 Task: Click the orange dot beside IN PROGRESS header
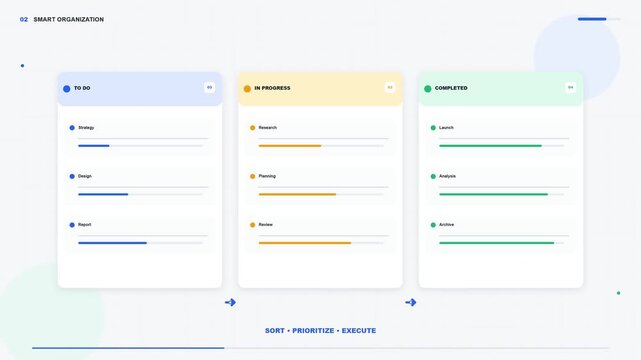pos(247,89)
